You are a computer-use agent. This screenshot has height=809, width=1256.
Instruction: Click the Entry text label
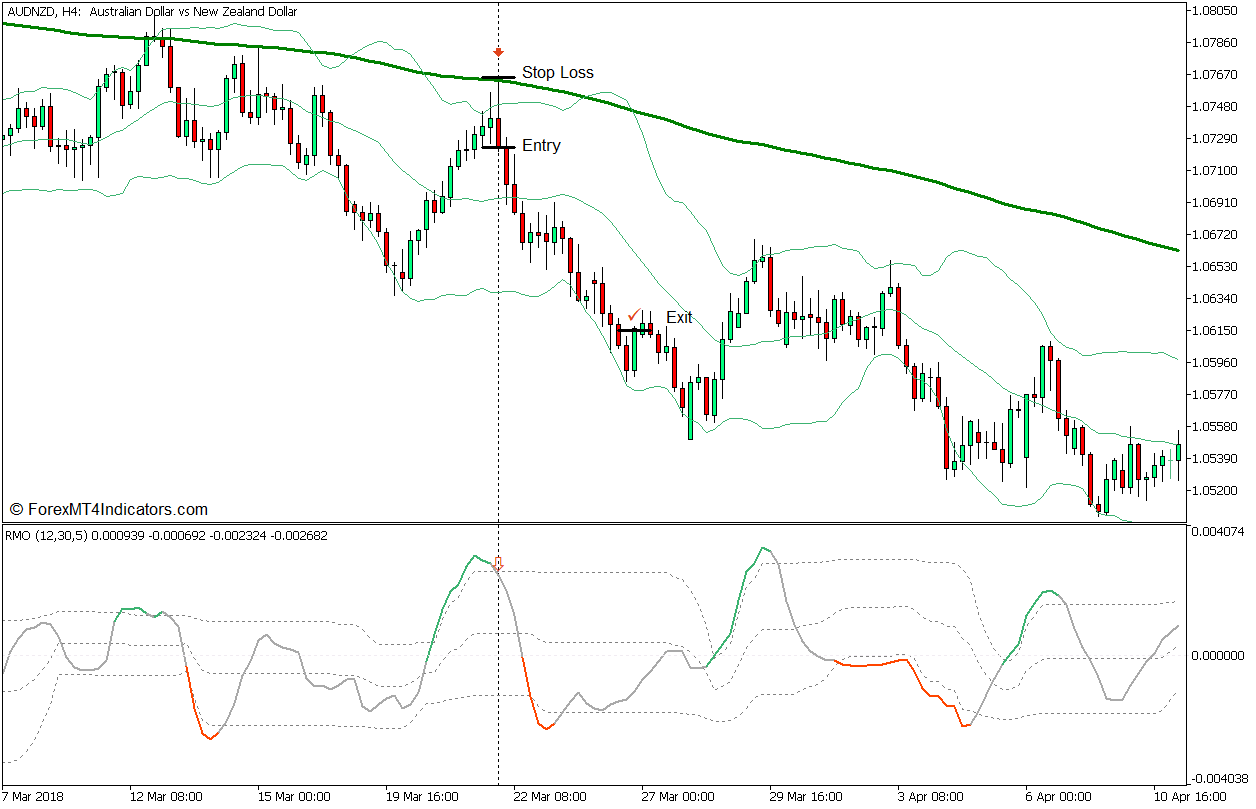(541, 146)
